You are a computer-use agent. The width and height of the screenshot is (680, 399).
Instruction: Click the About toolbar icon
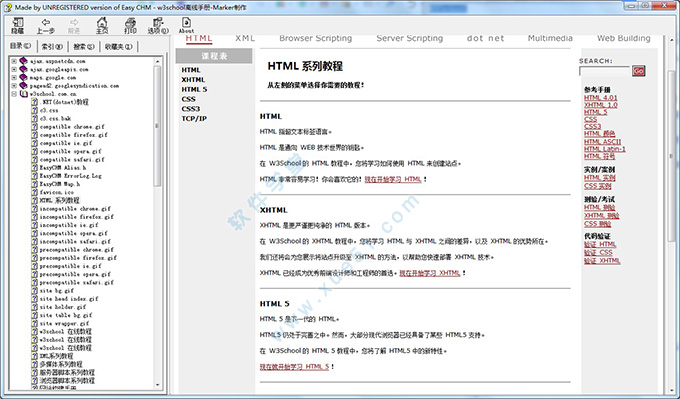(186, 23)
